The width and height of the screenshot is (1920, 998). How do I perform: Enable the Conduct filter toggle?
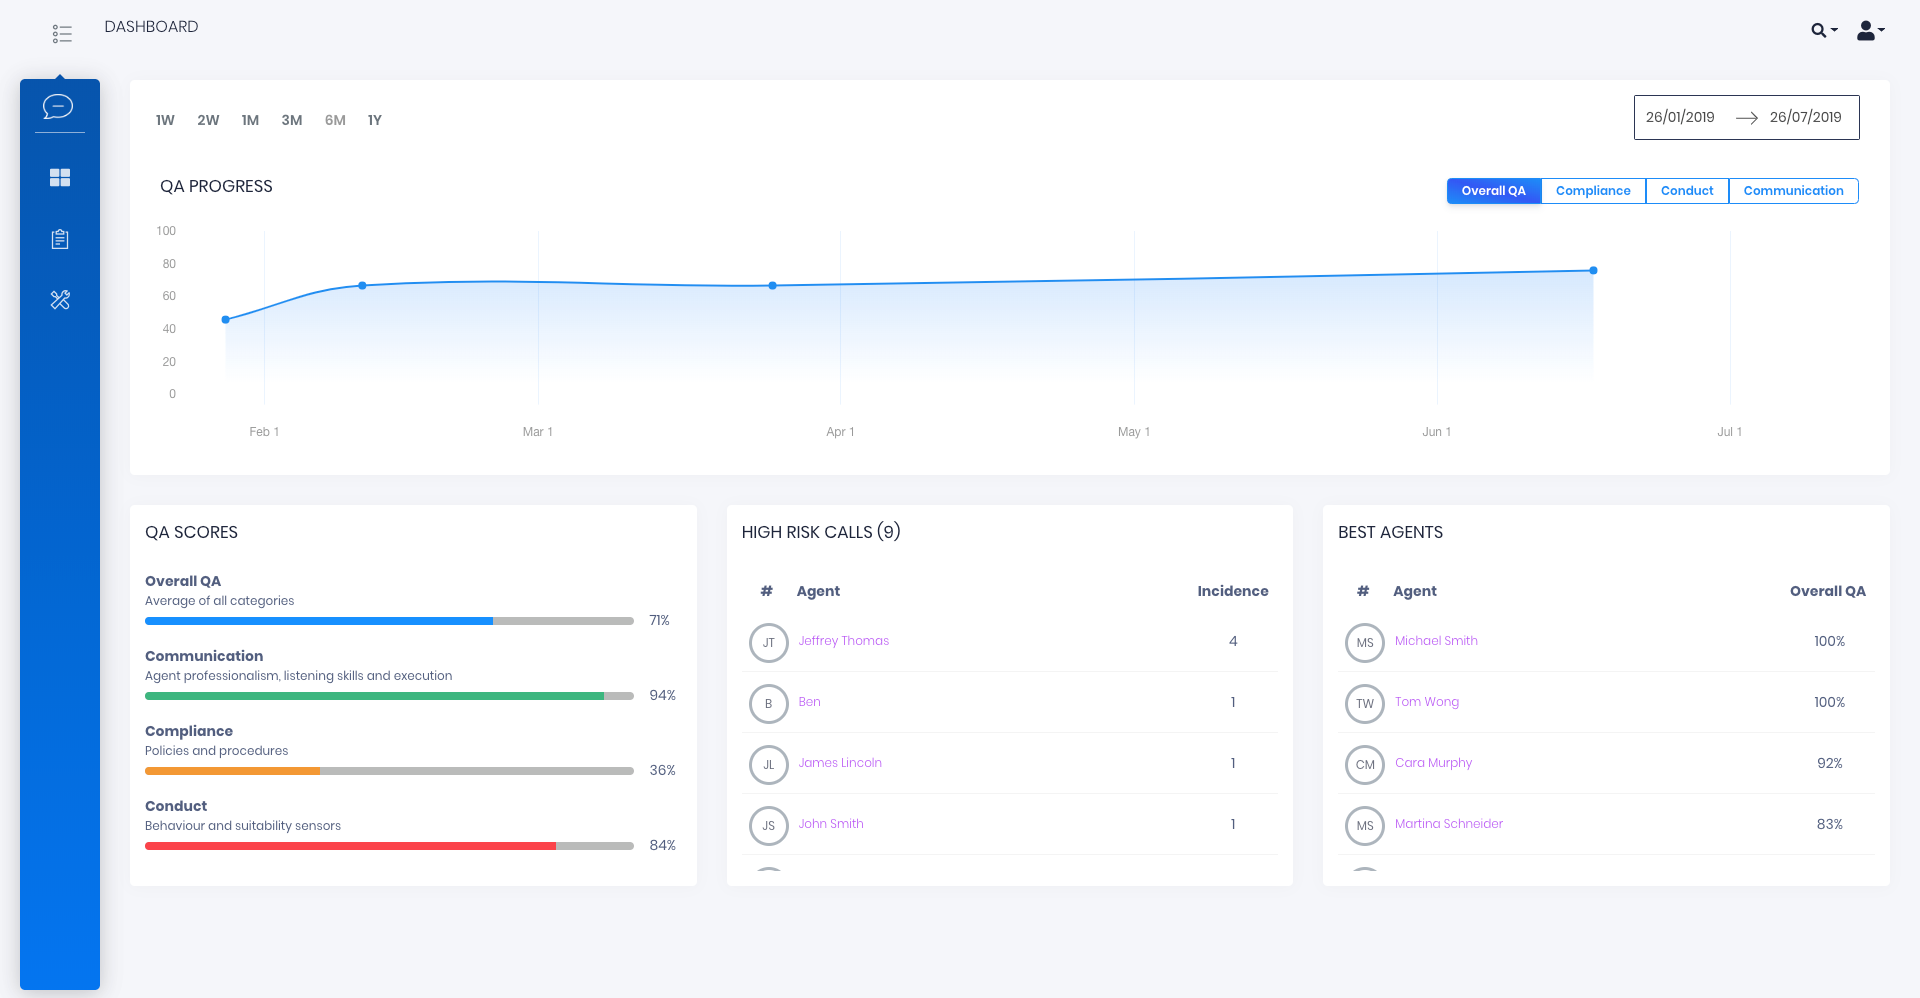(x=1686, y=190)
